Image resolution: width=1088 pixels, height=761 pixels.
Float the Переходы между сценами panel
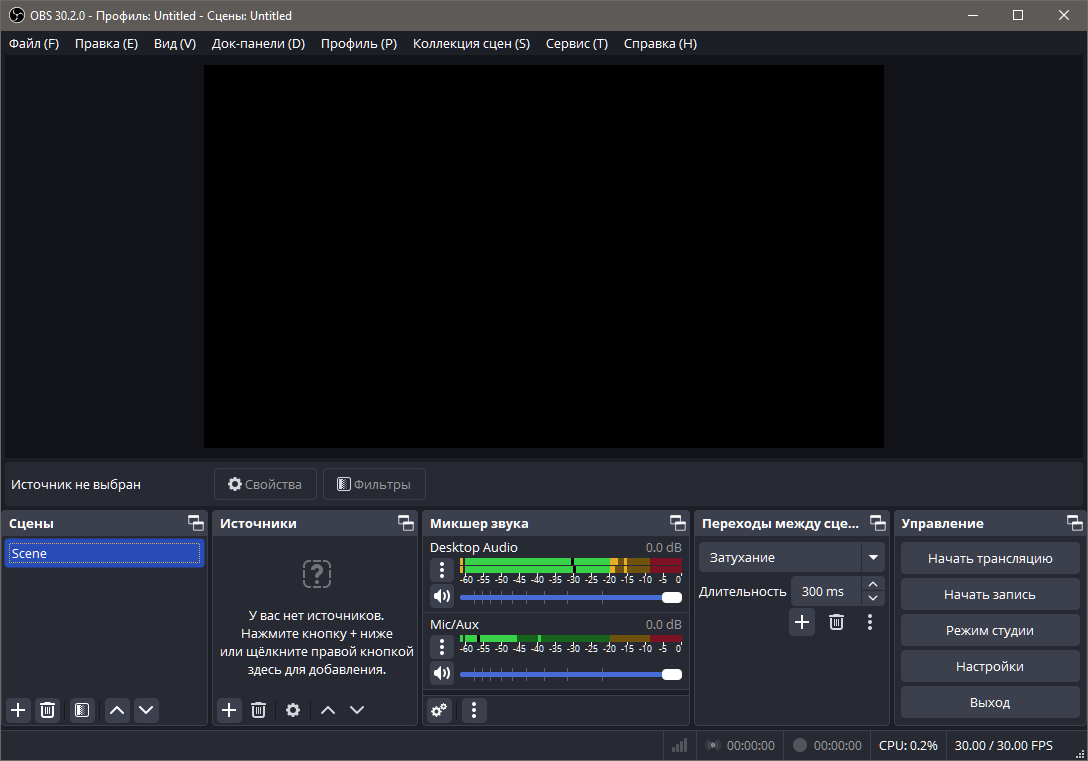(878, 523)
